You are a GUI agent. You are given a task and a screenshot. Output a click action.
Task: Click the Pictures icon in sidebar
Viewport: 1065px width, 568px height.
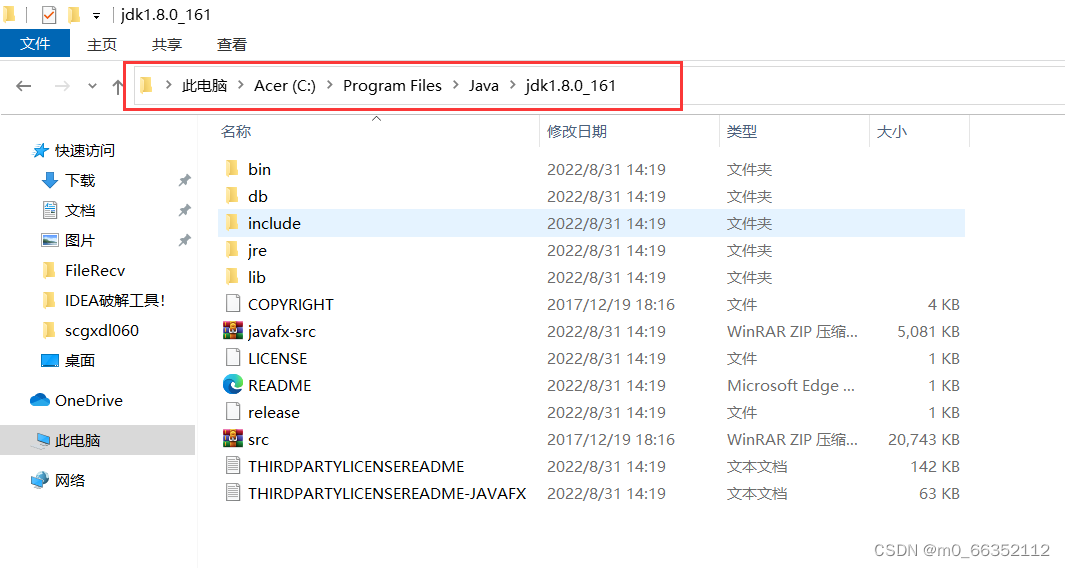(50, 240)
